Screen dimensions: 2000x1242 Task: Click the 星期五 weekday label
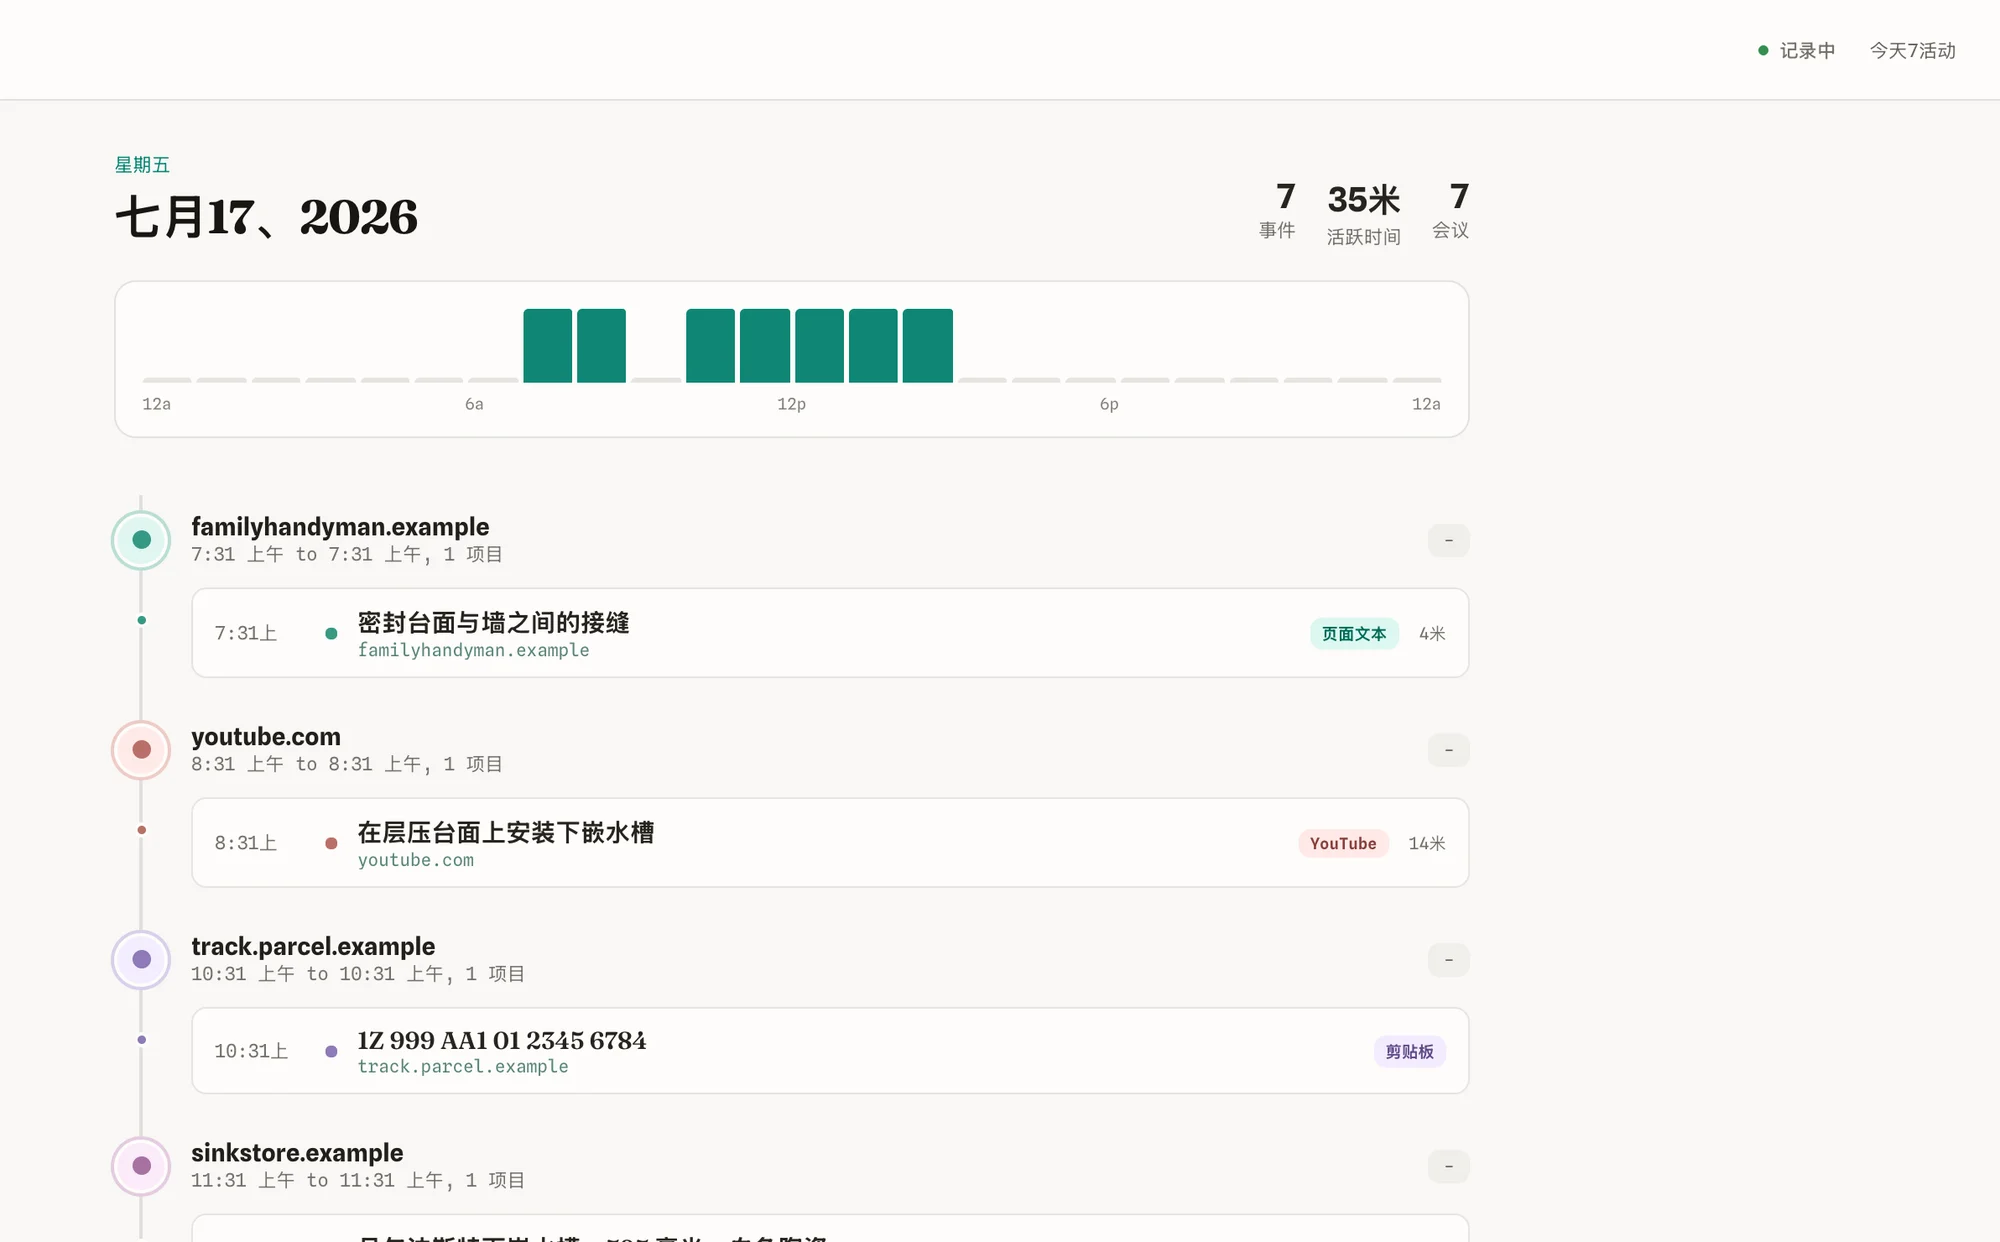tap(142, 165)
